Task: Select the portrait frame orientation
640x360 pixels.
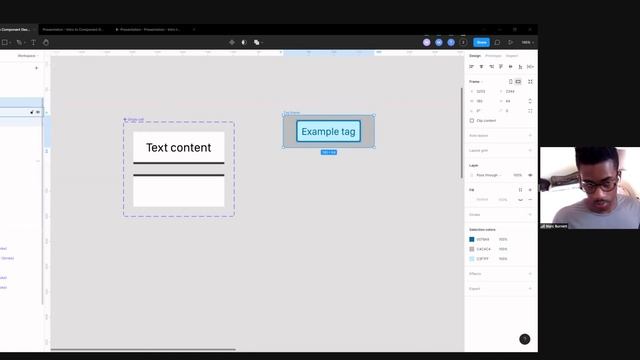Action: (x=510, y=82)
